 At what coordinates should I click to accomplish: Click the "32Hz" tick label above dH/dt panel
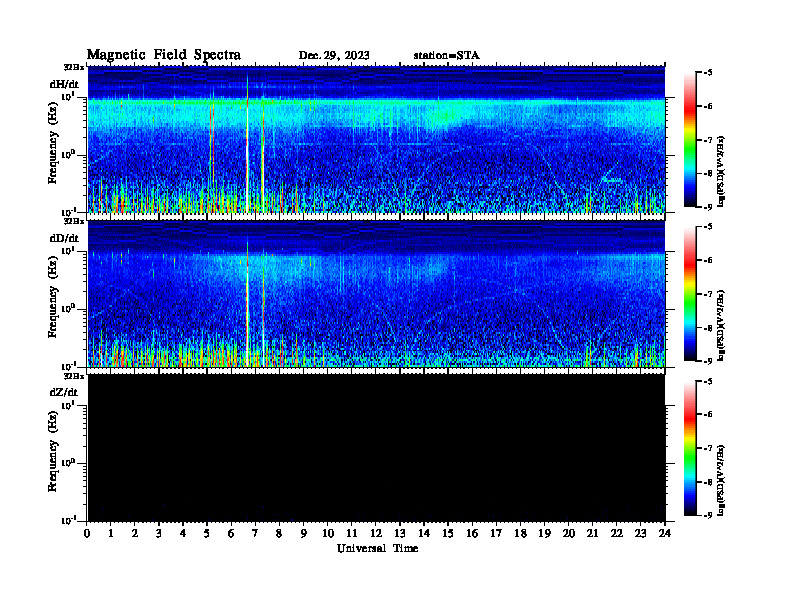(74, 67)
